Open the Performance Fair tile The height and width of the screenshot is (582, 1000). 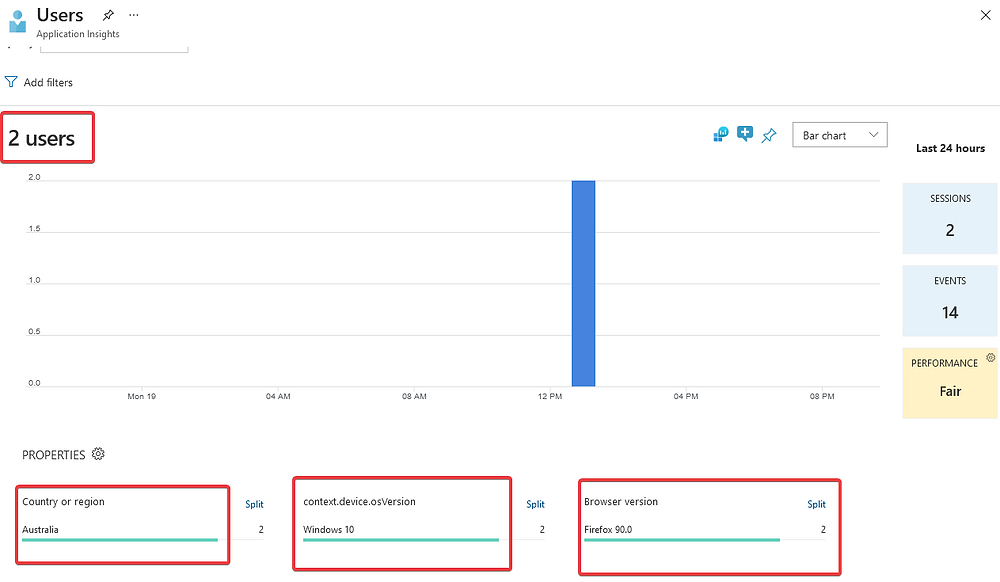(950, 382)
